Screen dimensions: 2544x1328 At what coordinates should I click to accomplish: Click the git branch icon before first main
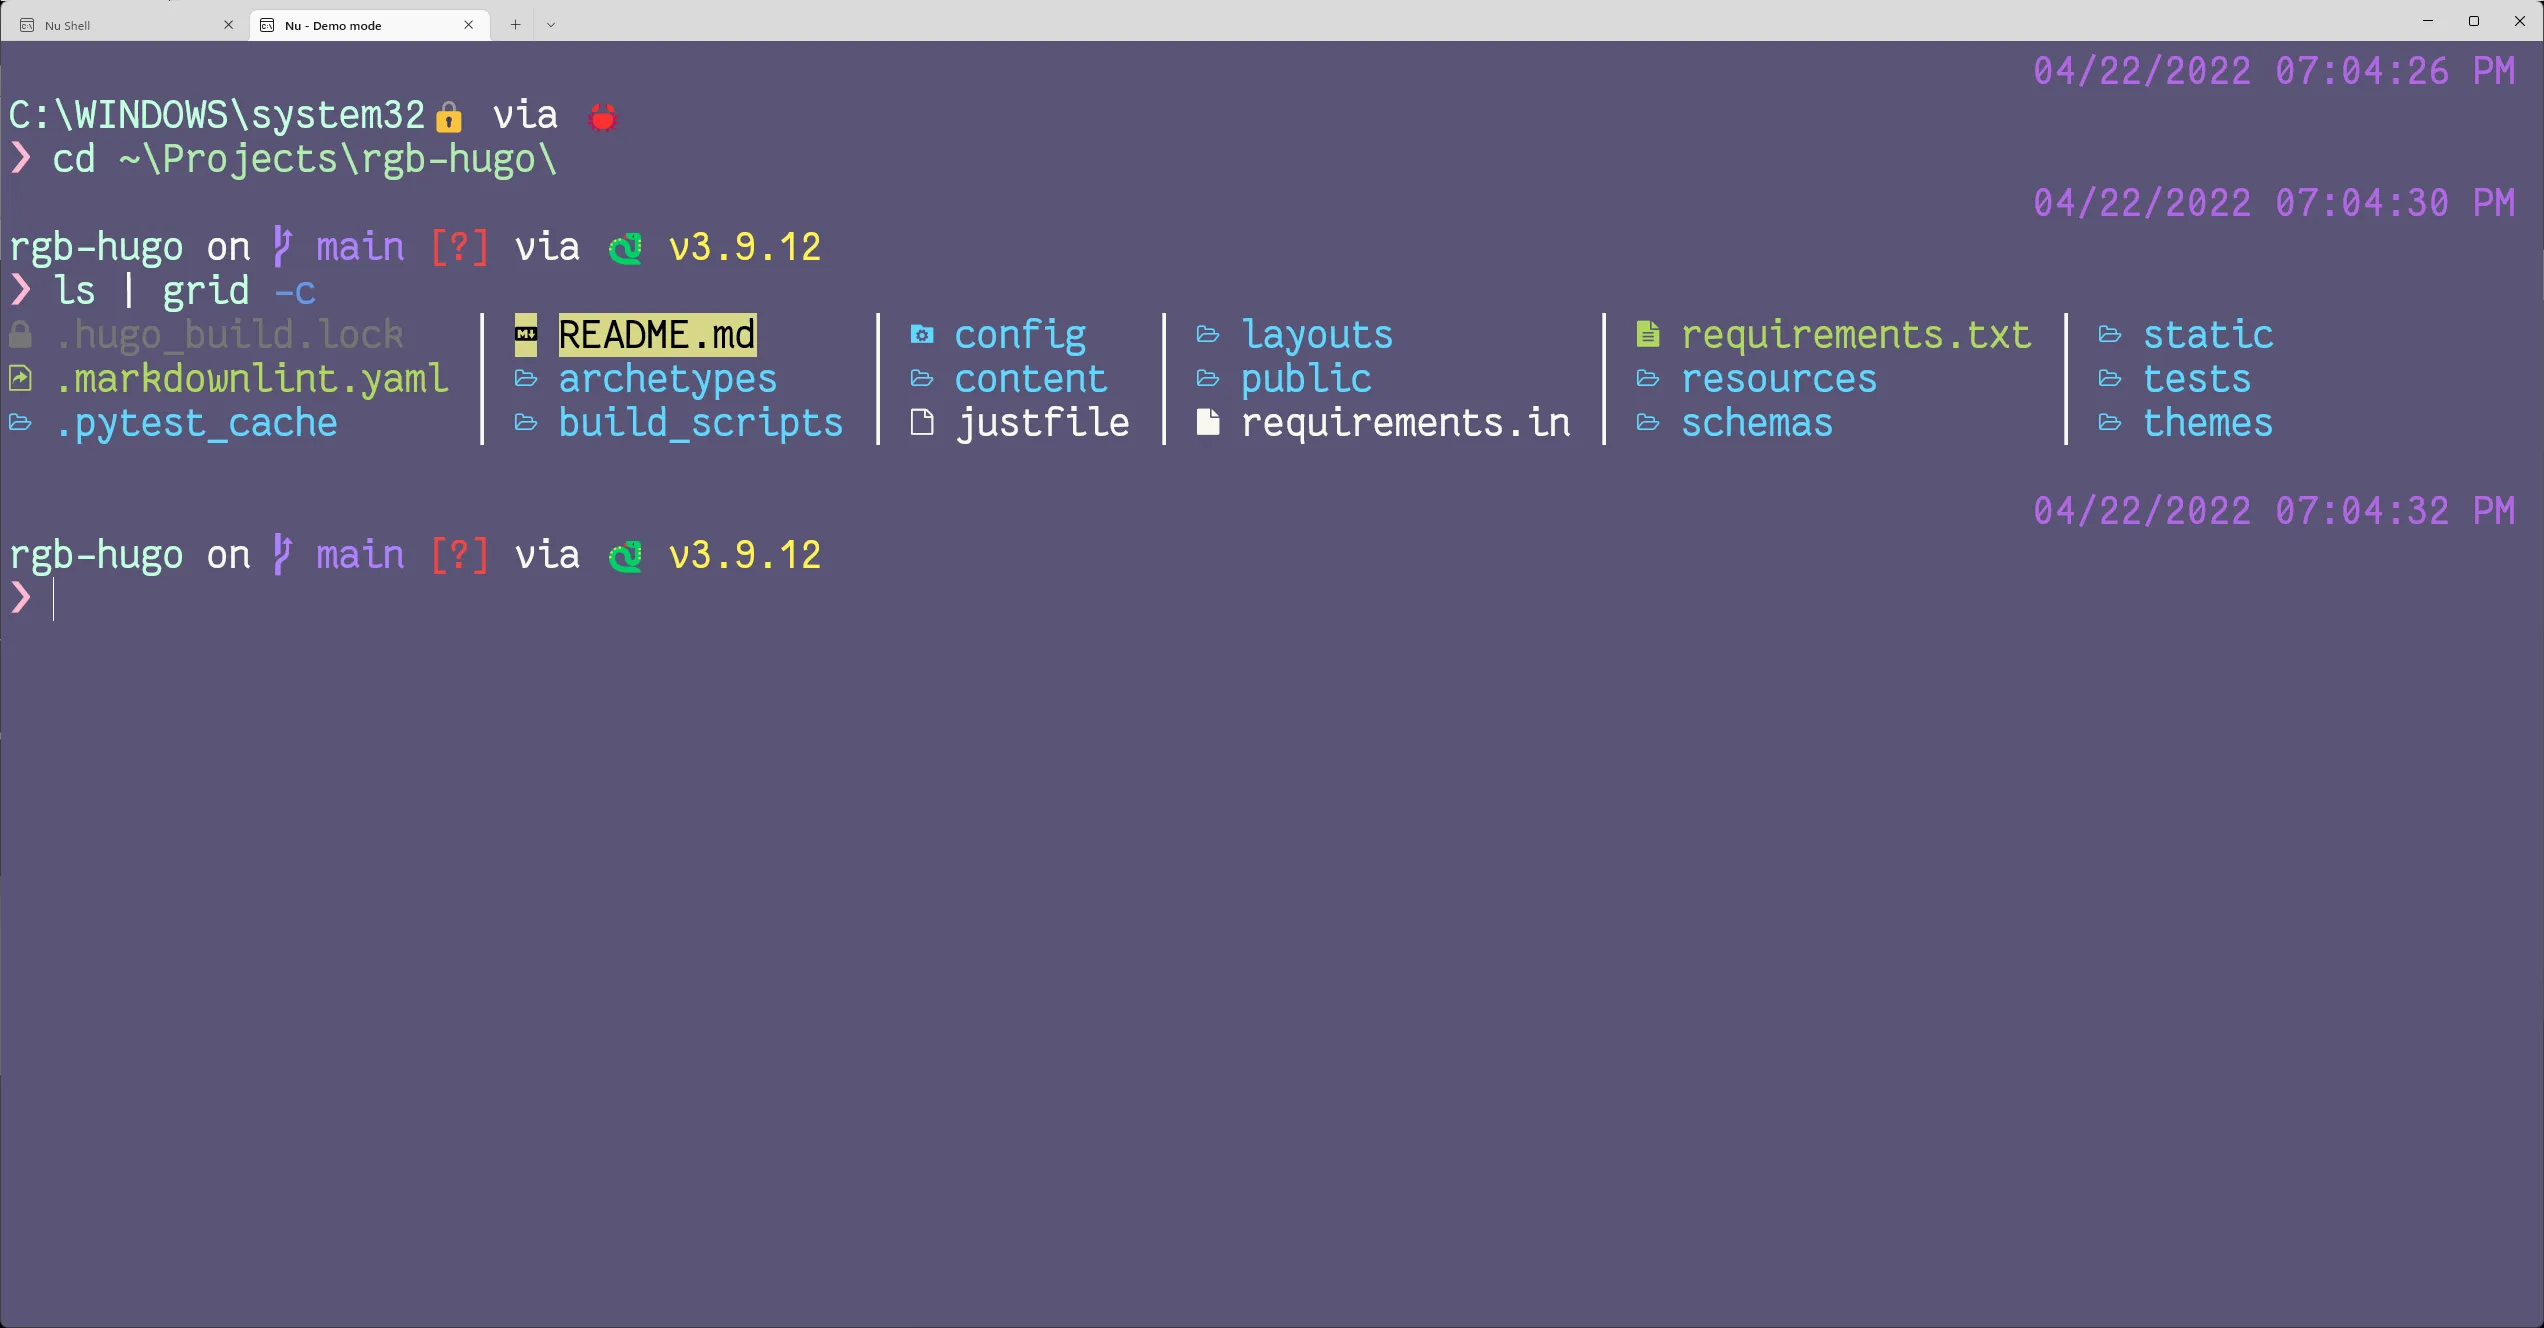tap(283, 247)
